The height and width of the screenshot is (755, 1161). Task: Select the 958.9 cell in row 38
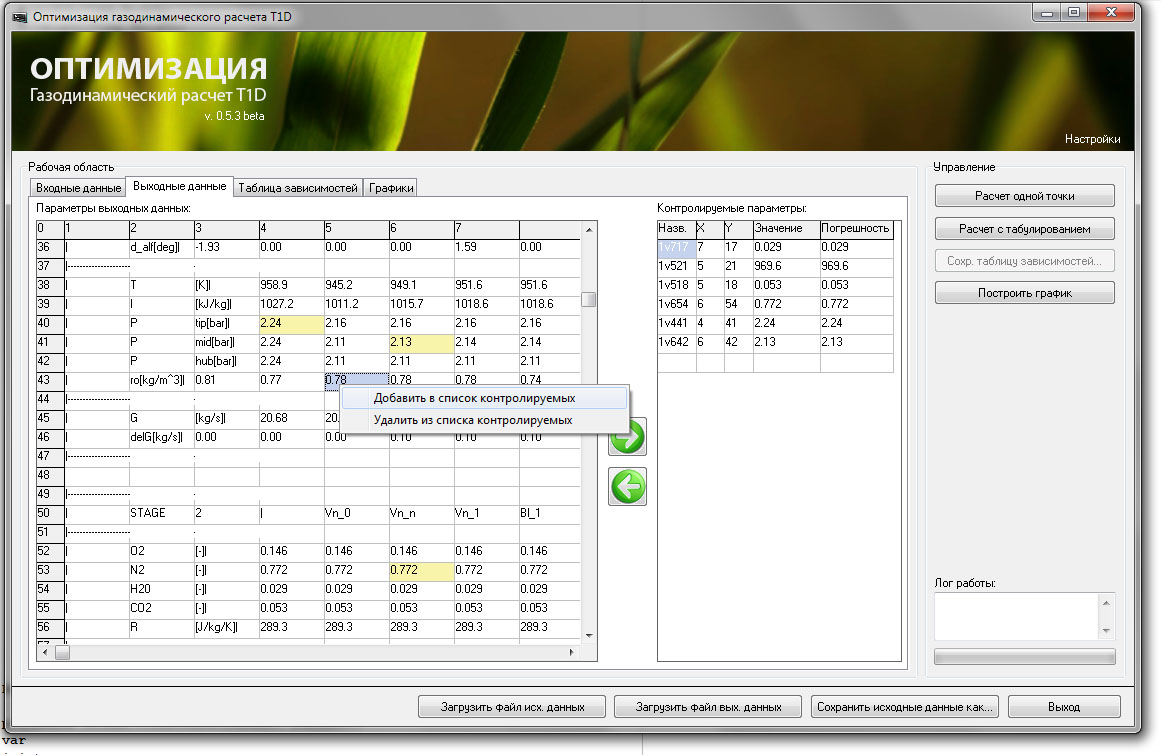click(x=291, y=285)
